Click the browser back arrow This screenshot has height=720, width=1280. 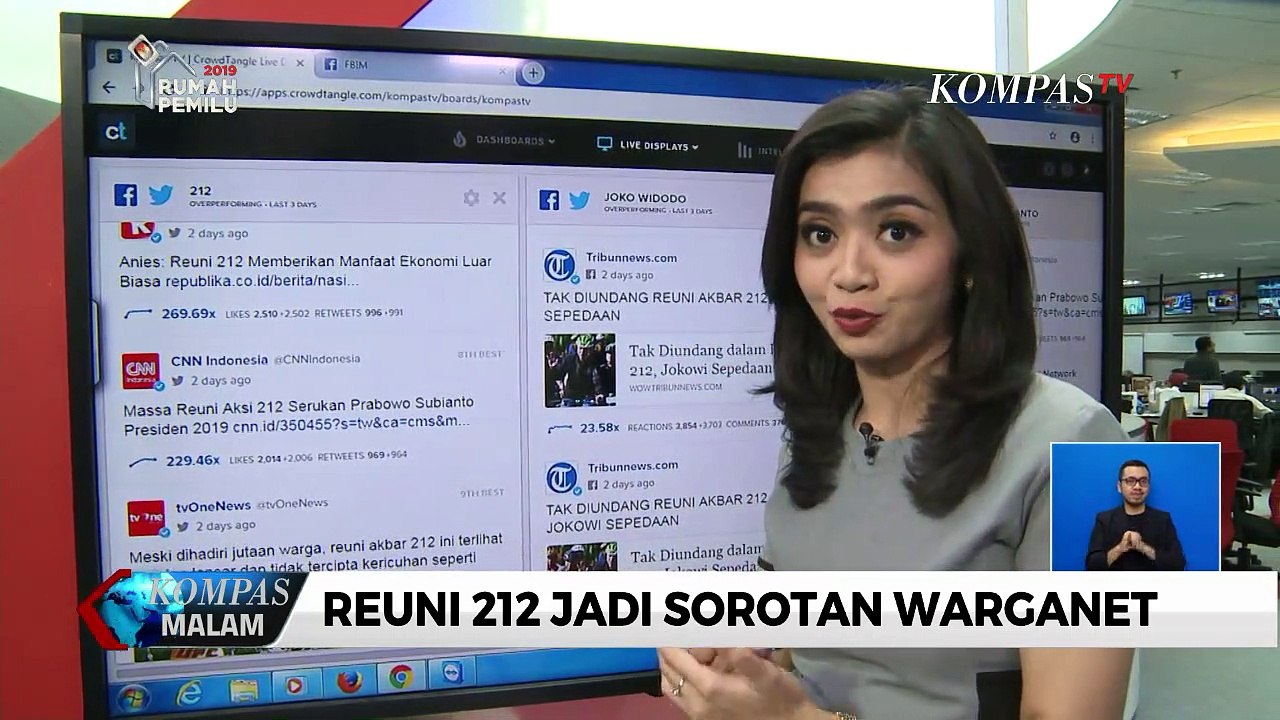click(x=109, y=87)
